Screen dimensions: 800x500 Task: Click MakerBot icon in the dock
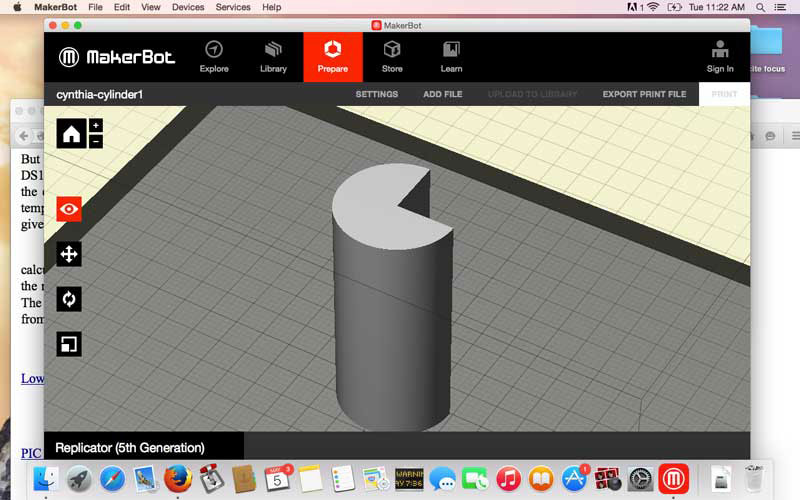pyautogui.click(x=673, y=479)
